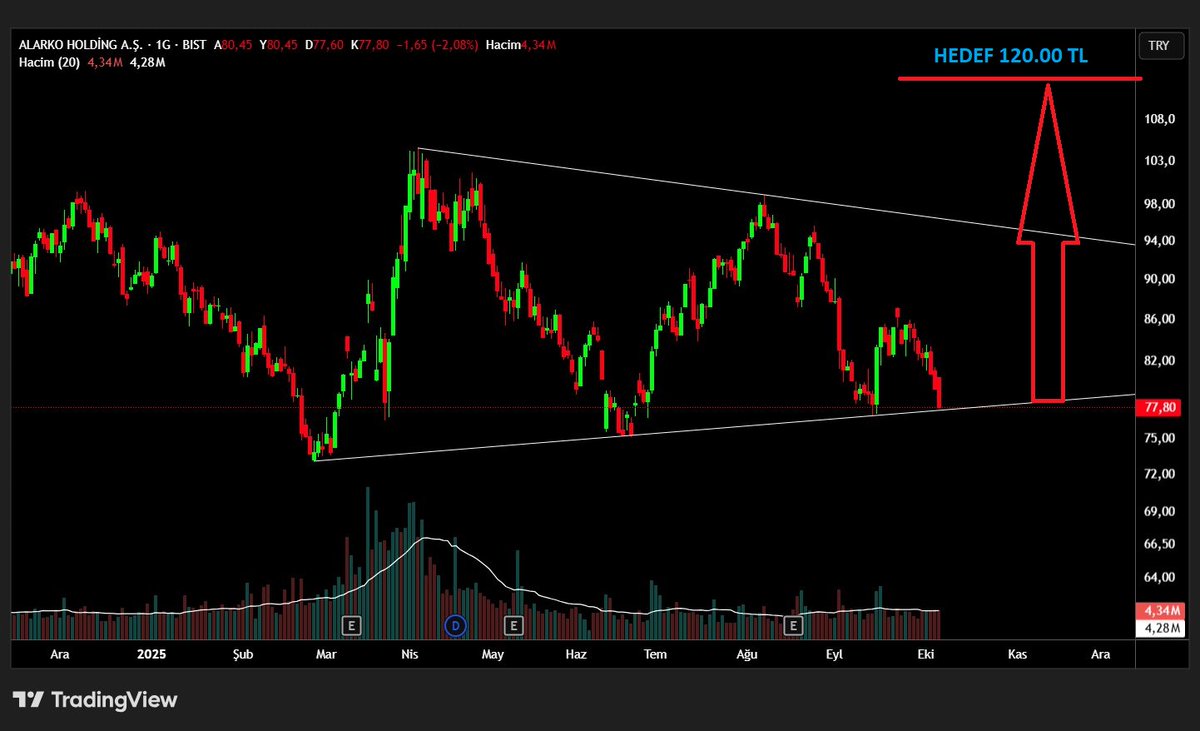Click the 103,0 price axis label
Image resolution: width=1200 pixels, height=731 pixels.
point(1159,161)
